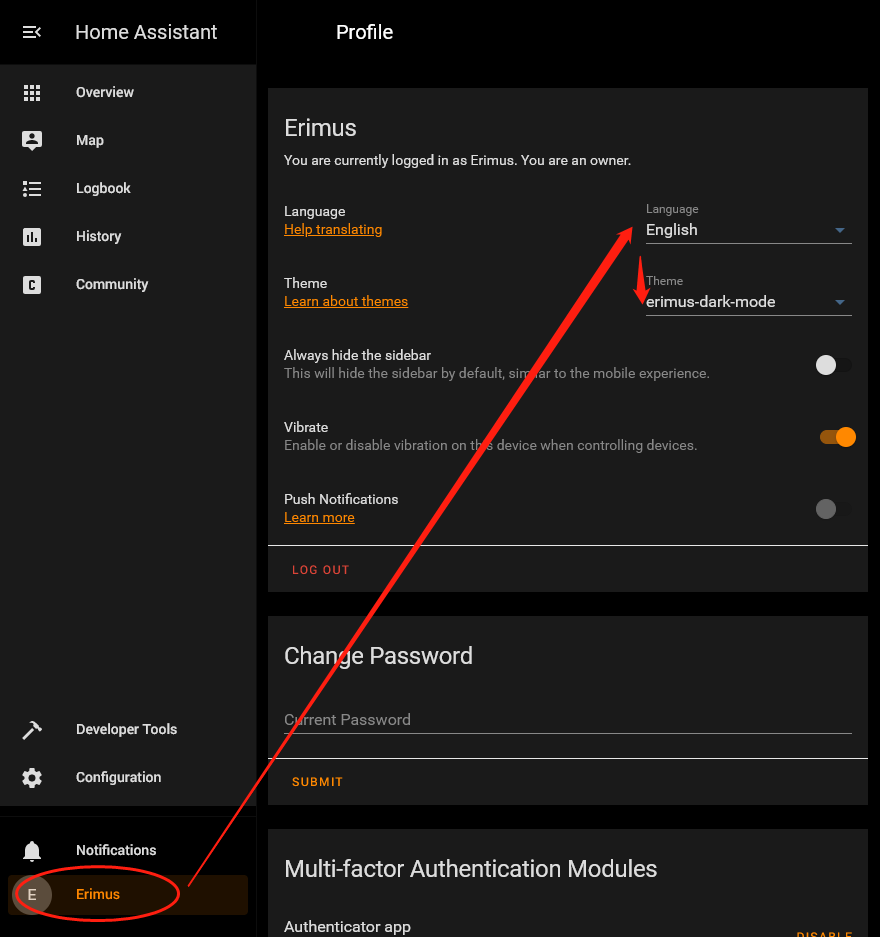Click the Configuration gear icon
Screen dimensions: 880x937
click(32, 777)
